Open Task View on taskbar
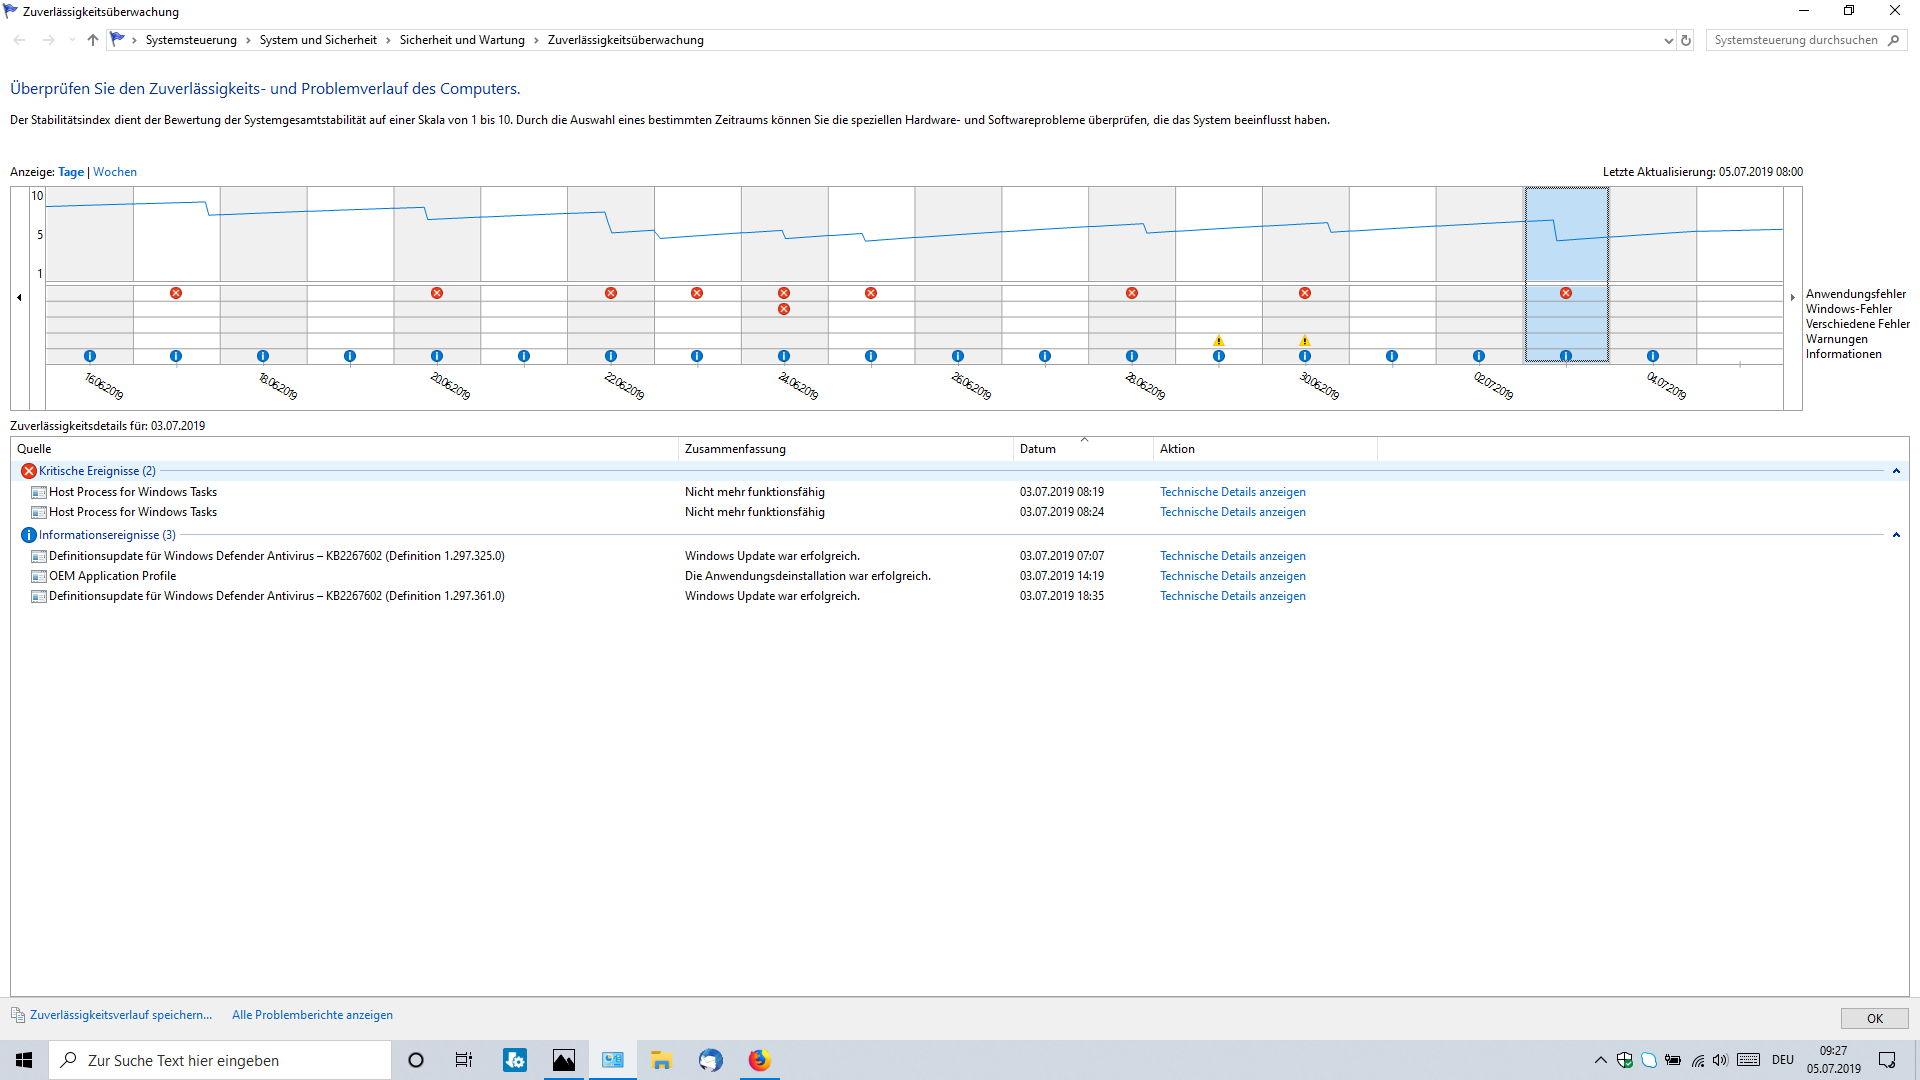Viewport: 1920px width, 1080px height. point(464,1060)
